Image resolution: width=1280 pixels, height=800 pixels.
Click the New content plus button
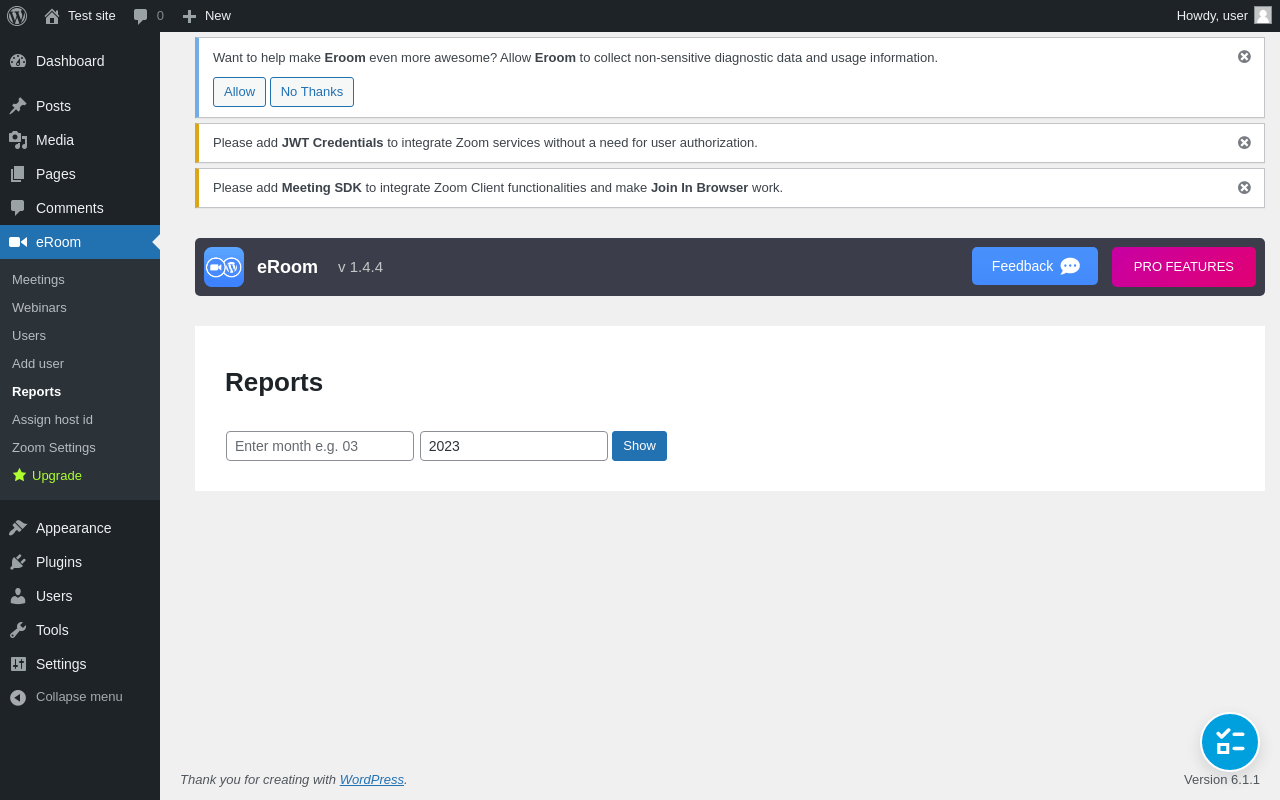click(x=206, y=16)
